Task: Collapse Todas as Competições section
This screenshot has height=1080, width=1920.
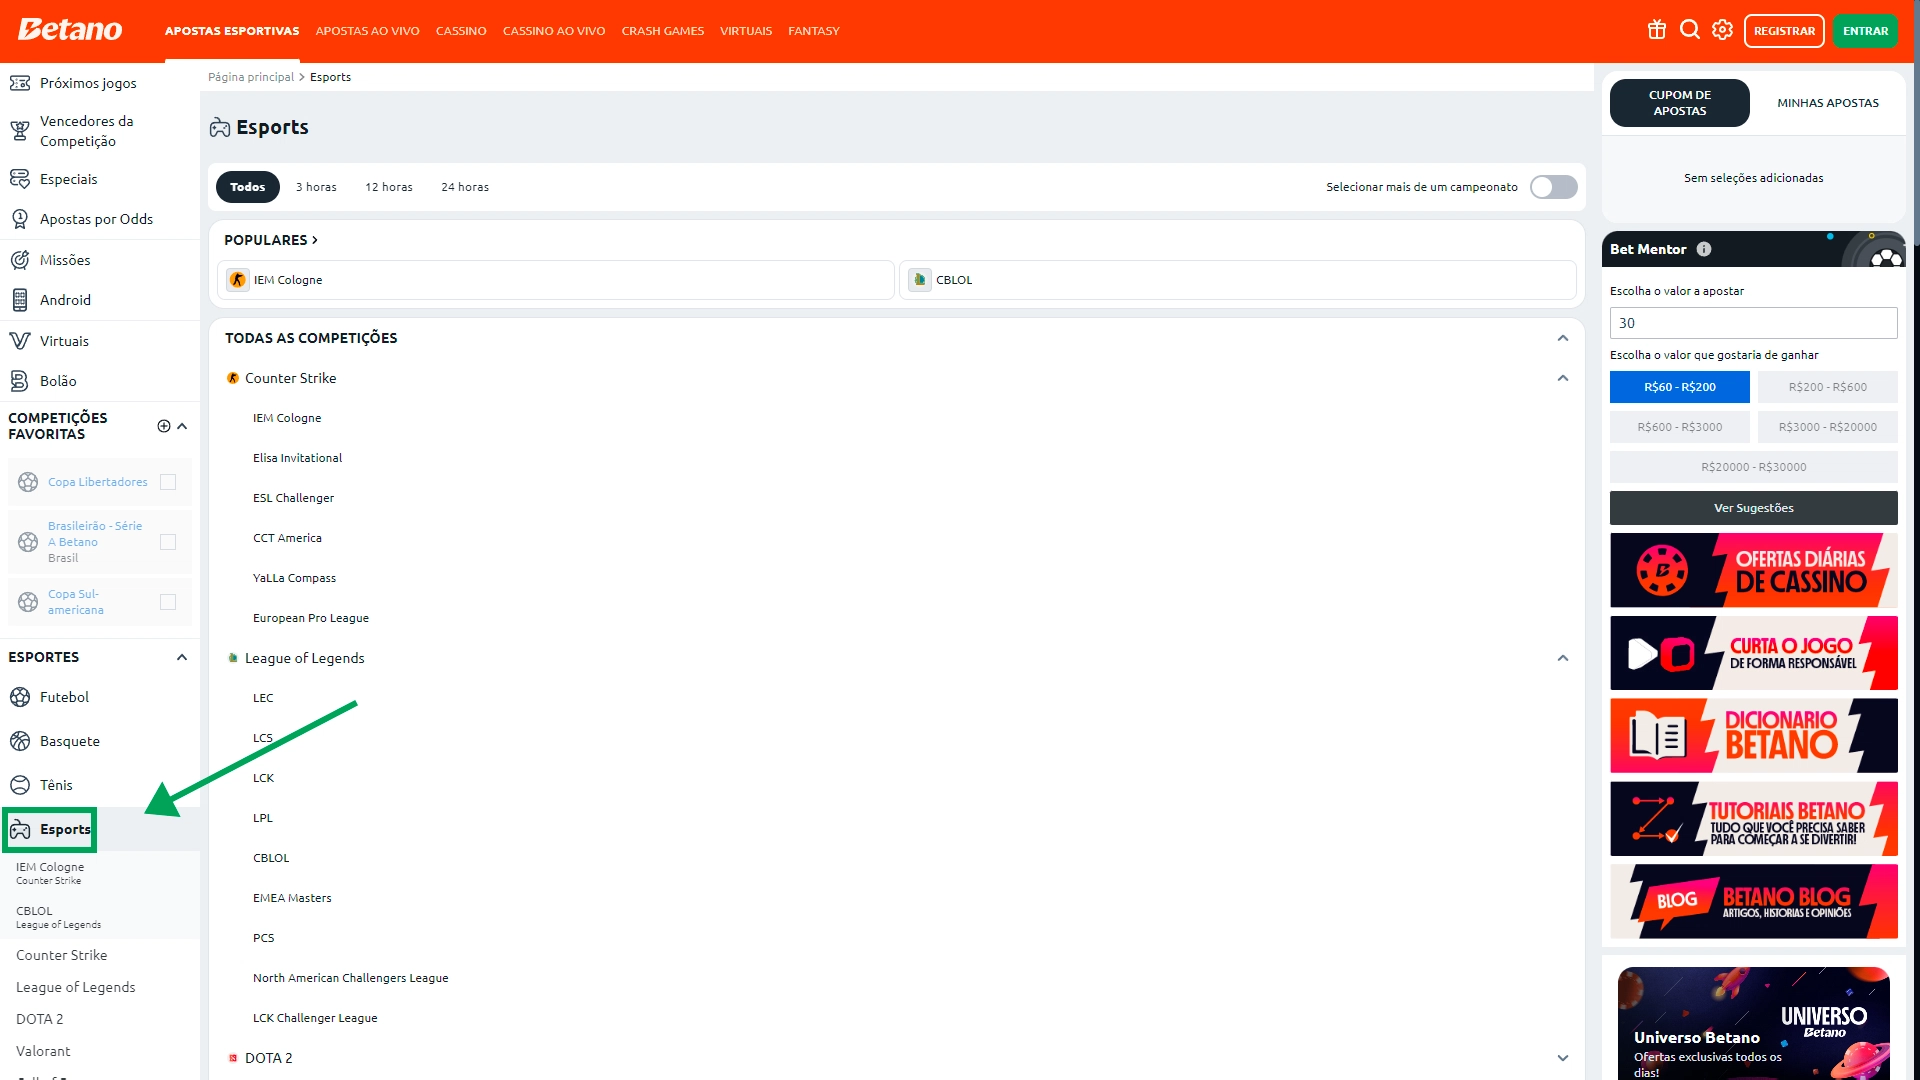Action: tap(1563, 338)
